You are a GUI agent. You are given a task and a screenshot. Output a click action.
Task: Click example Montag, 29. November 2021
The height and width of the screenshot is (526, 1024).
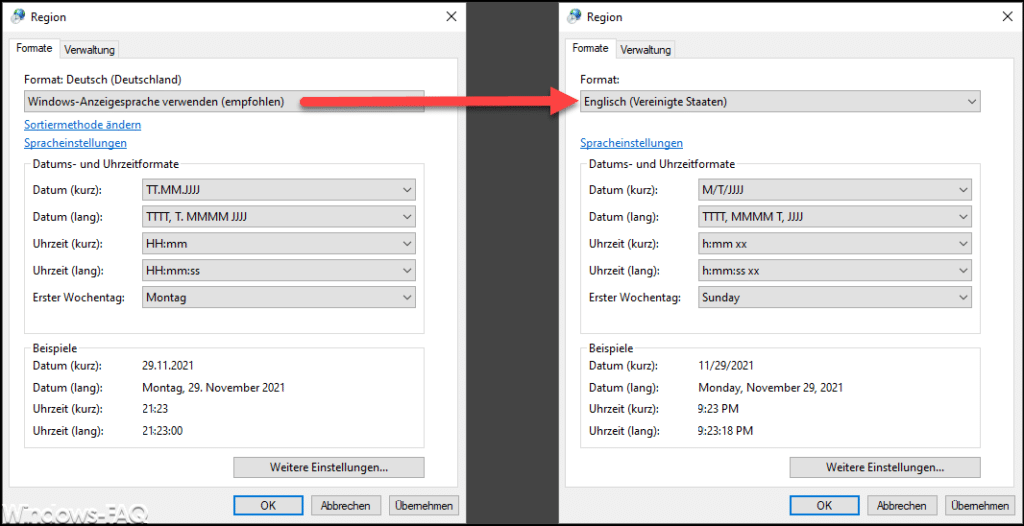point(214,387)
